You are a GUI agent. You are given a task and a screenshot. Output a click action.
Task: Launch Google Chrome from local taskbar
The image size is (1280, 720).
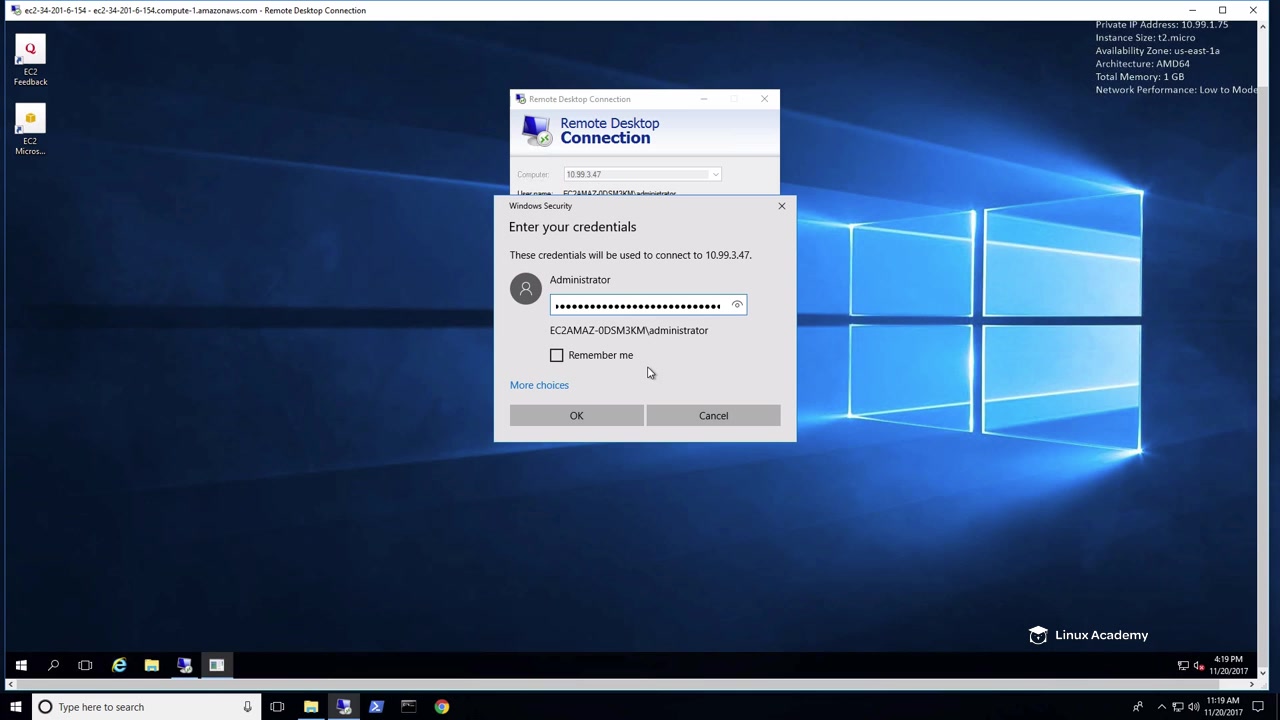441,707
